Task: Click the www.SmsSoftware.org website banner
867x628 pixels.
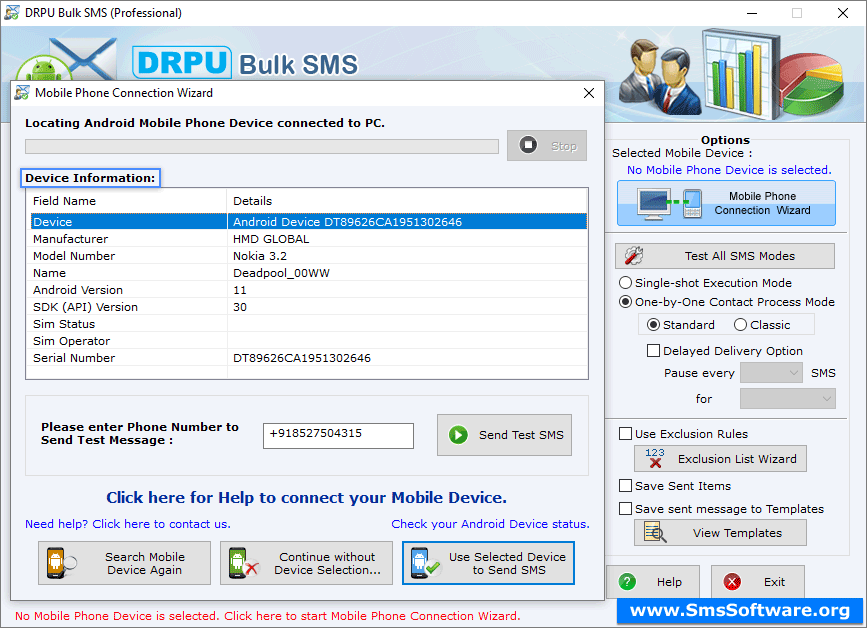Action: pos(740,610)
